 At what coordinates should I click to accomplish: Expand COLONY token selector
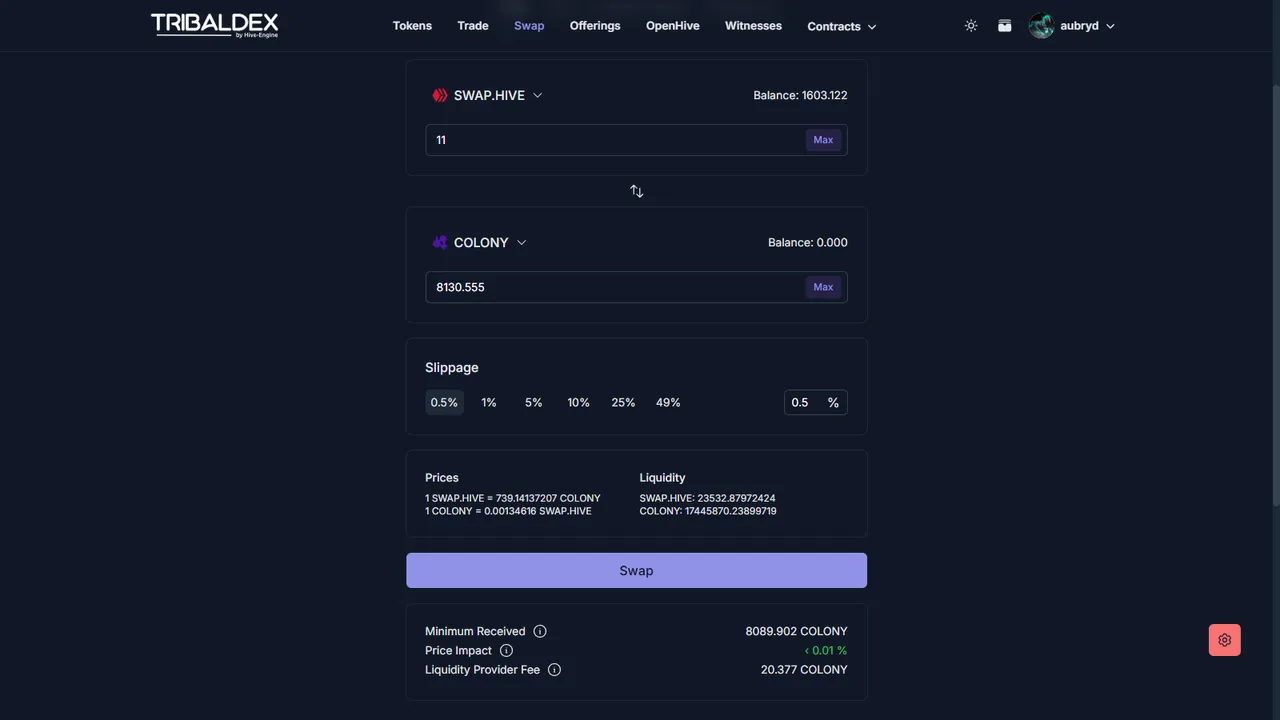479,242
